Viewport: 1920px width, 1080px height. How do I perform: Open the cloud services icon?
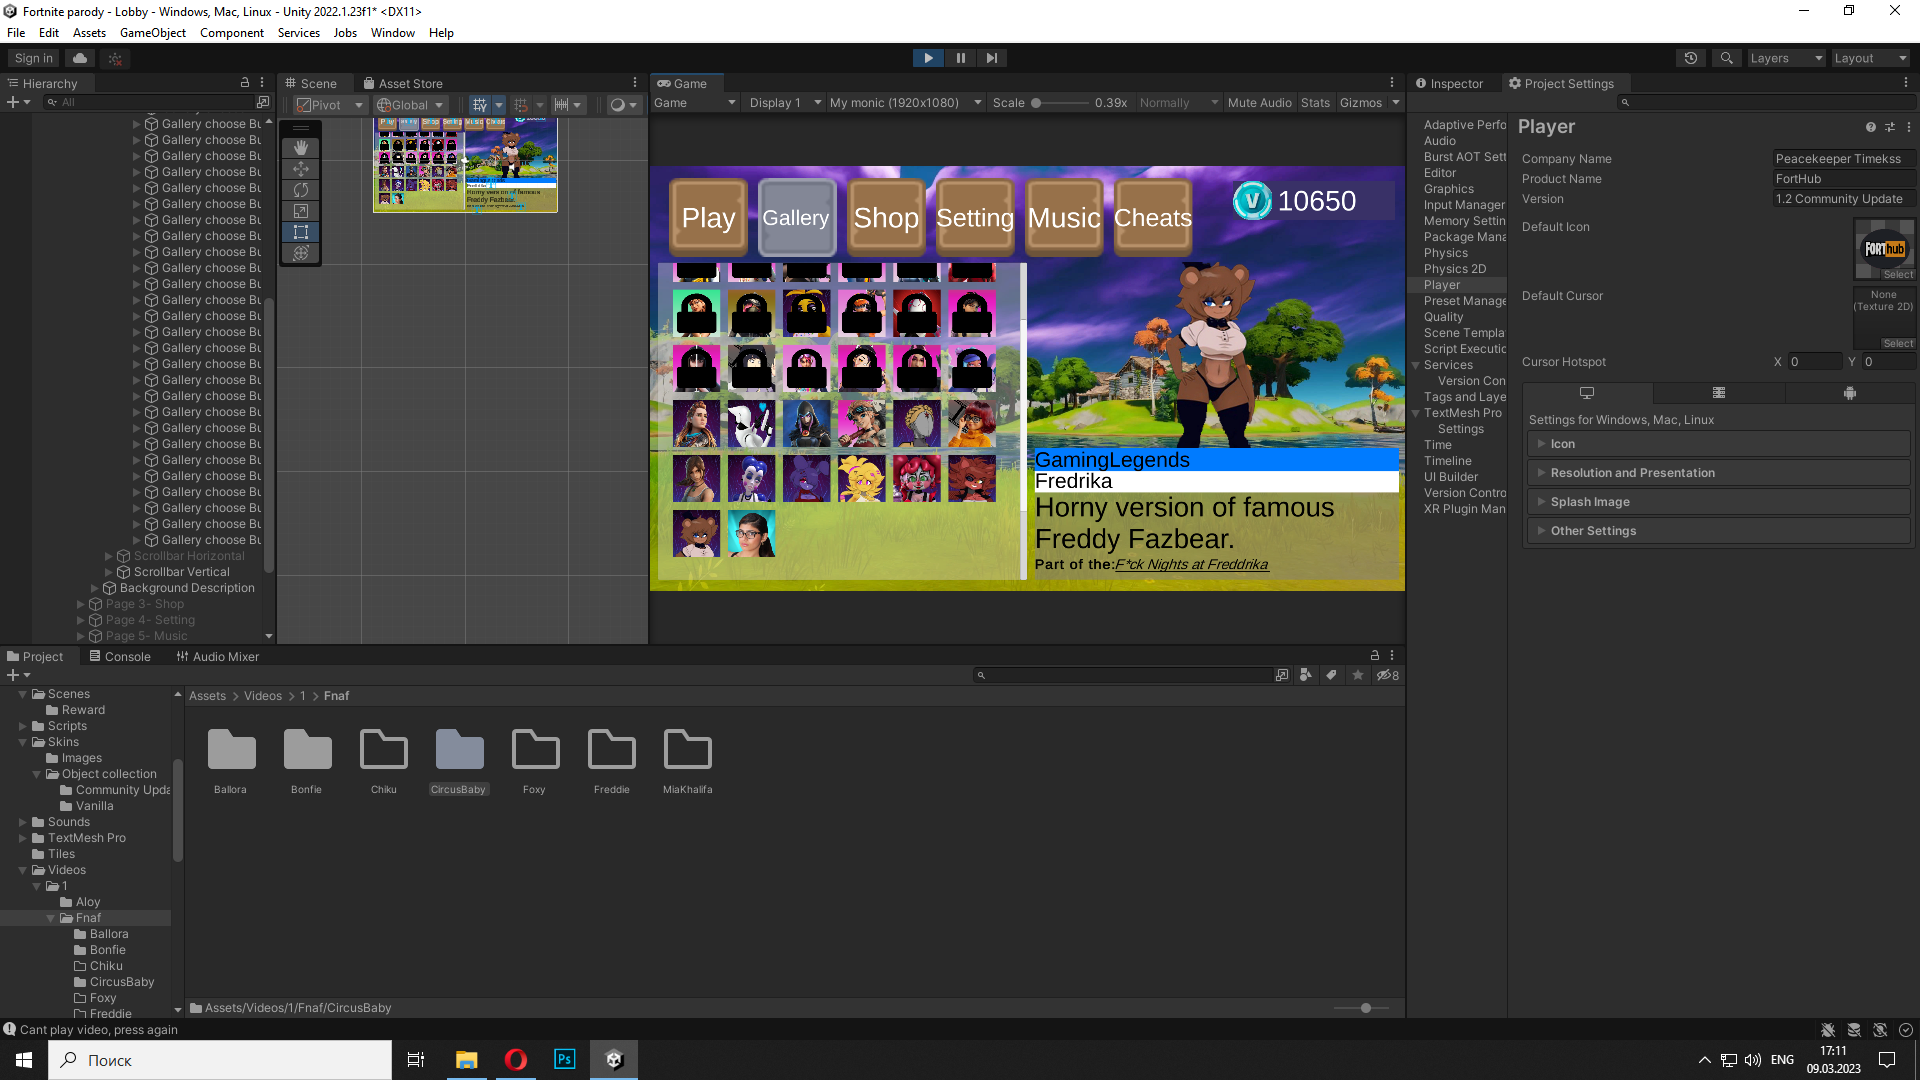pyautogui.click(x=80, y=58)
